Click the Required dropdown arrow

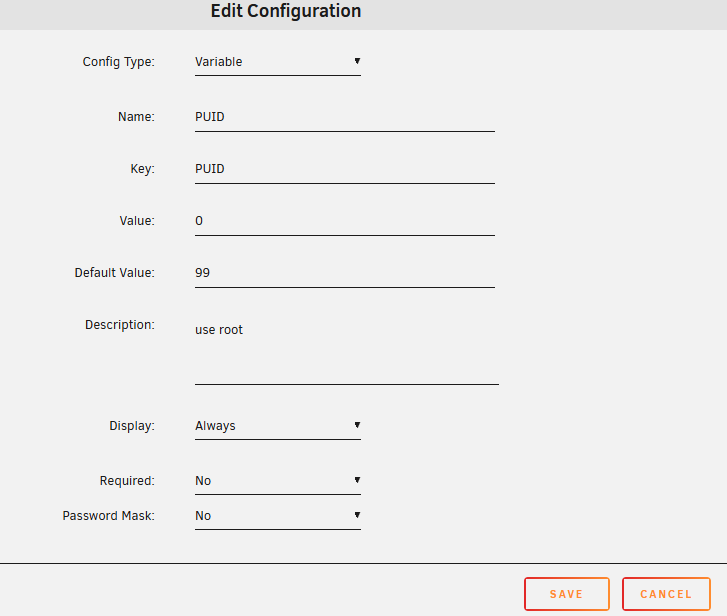point(357,480)
